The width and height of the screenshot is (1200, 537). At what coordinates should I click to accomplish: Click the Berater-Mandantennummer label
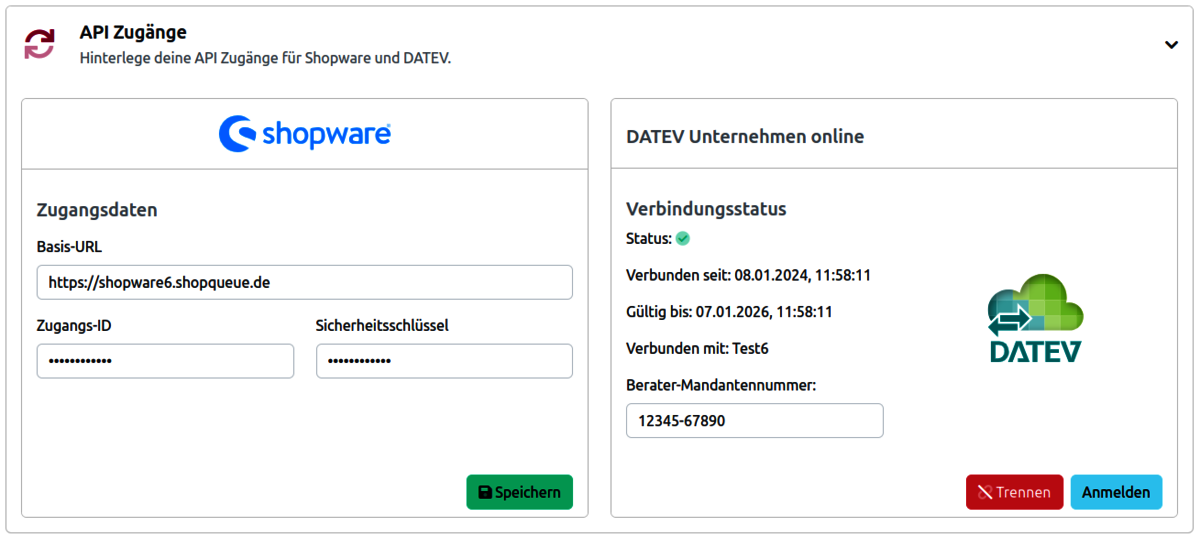(722, 385)
